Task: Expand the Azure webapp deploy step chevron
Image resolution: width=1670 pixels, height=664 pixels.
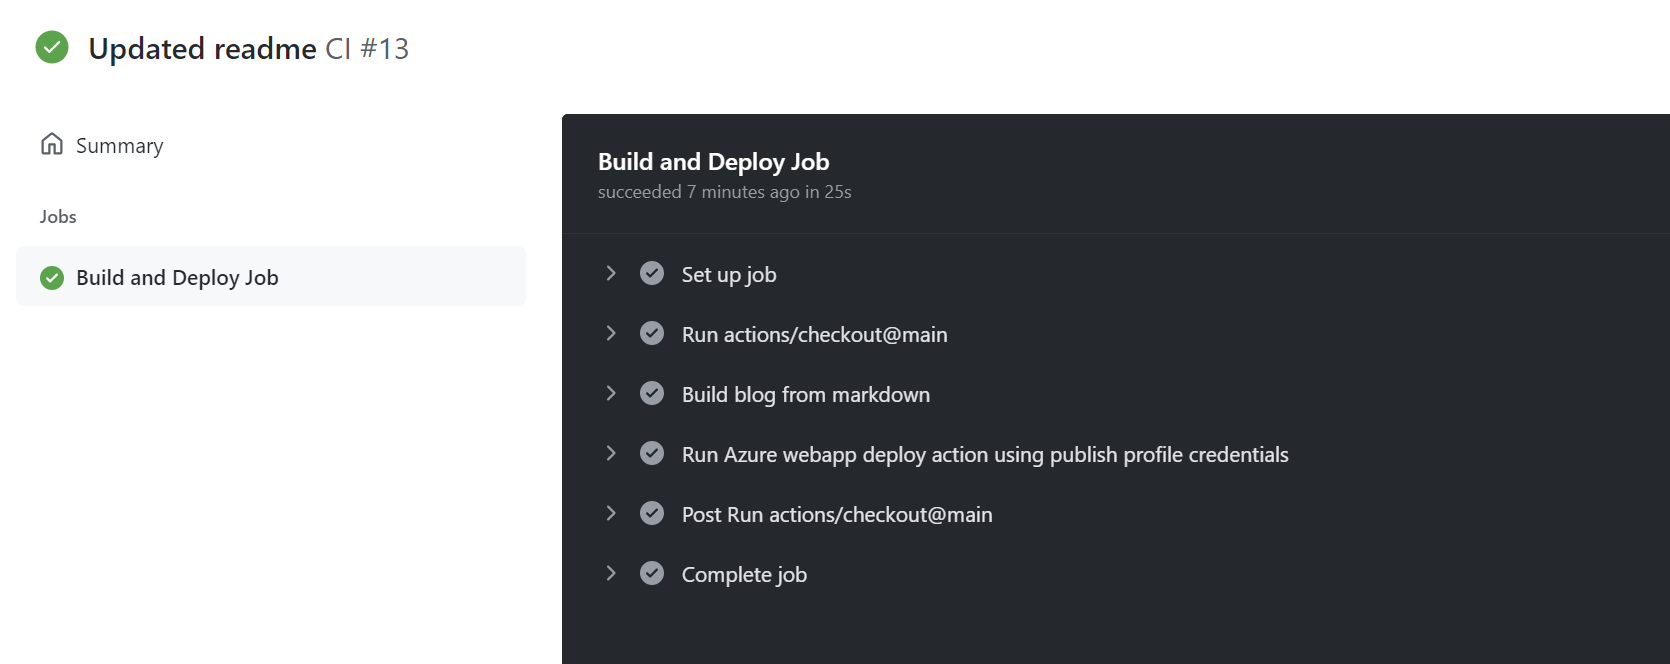Action: [611, 453]
